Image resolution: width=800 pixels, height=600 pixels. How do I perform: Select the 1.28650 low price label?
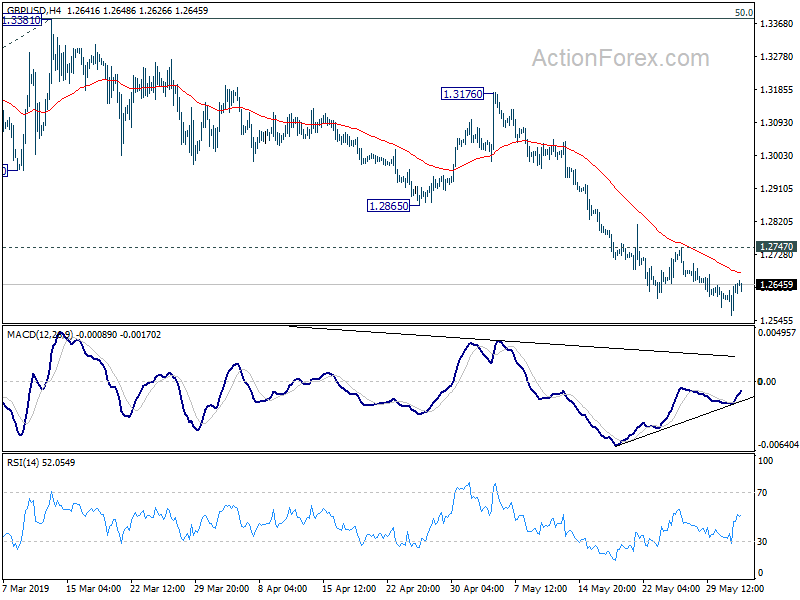point(389,206)
